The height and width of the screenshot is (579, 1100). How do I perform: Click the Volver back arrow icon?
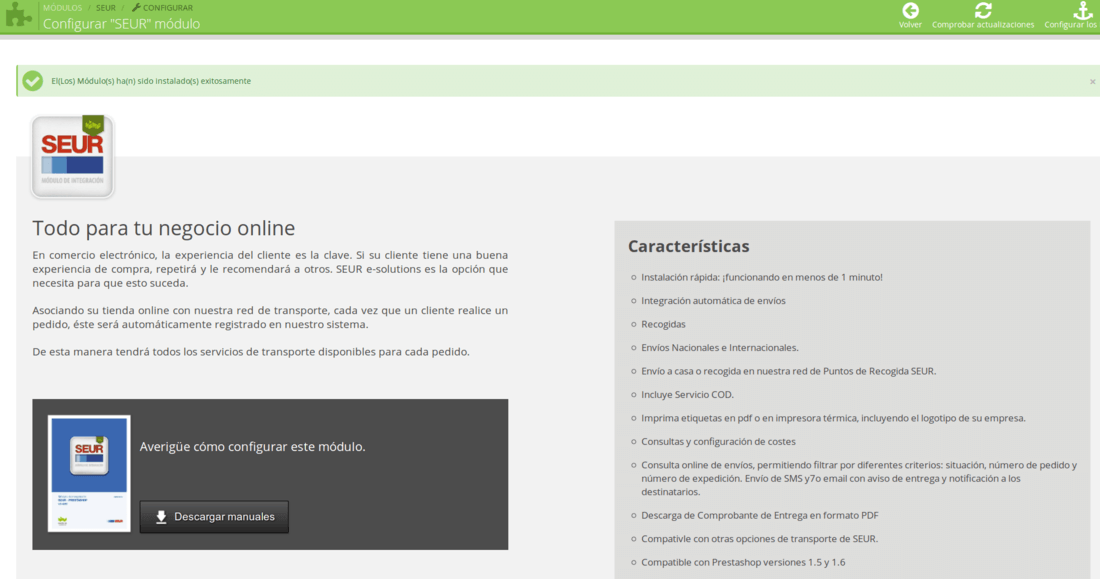coord(911,11)
